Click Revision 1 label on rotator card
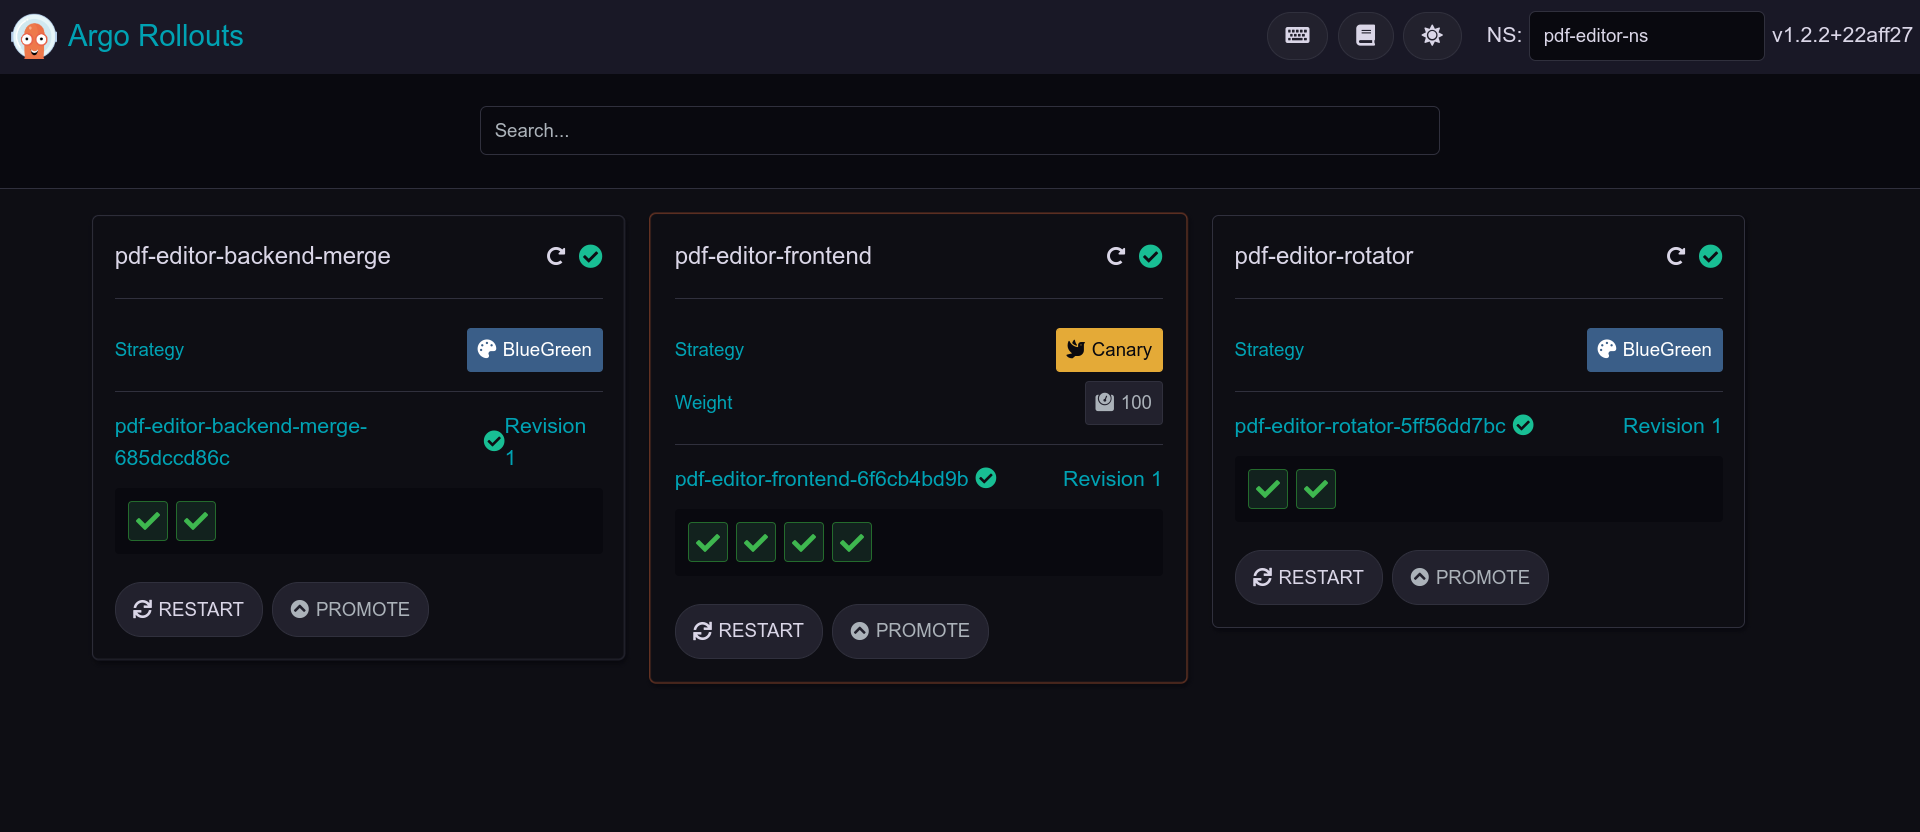 (x=1672, y=426)
